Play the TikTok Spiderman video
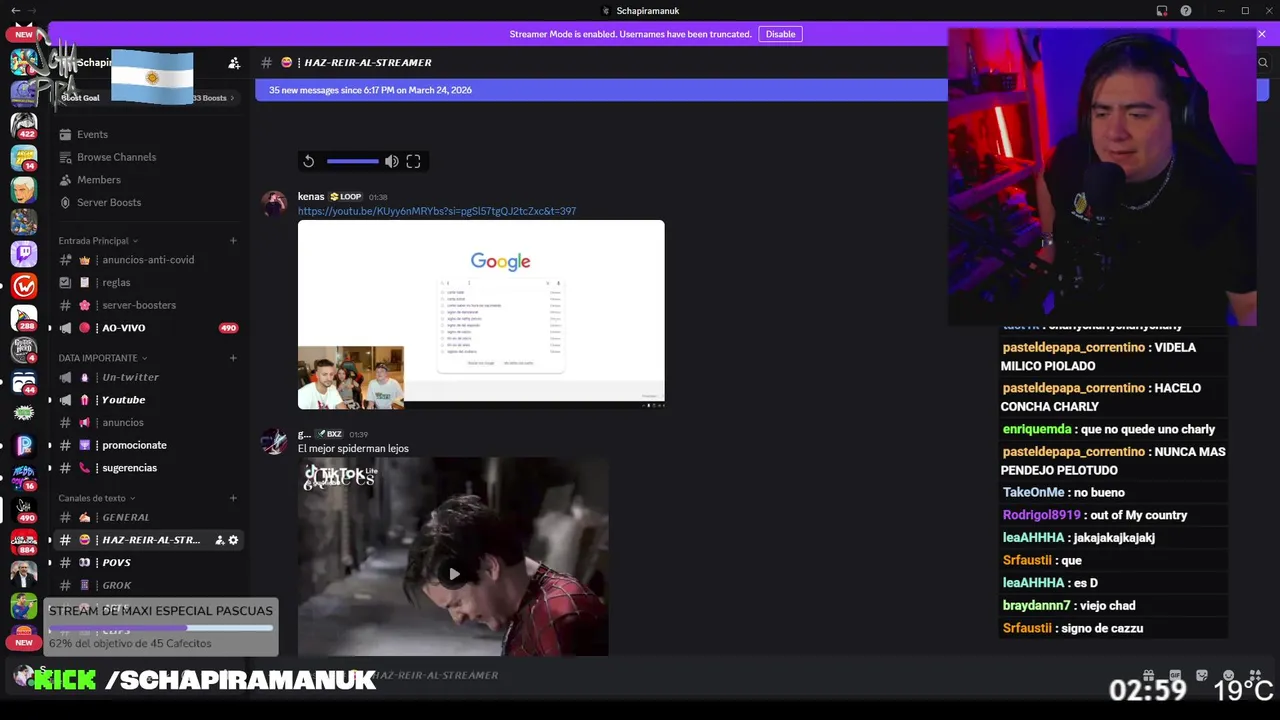The height and width of the screenshot is (720, 1280). (x=454, y=574)
